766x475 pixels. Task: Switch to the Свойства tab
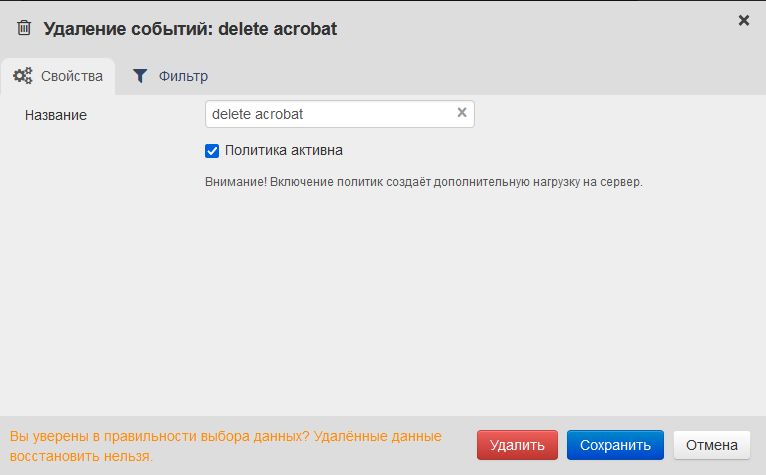pyautogui.click(x=71, y=76)
